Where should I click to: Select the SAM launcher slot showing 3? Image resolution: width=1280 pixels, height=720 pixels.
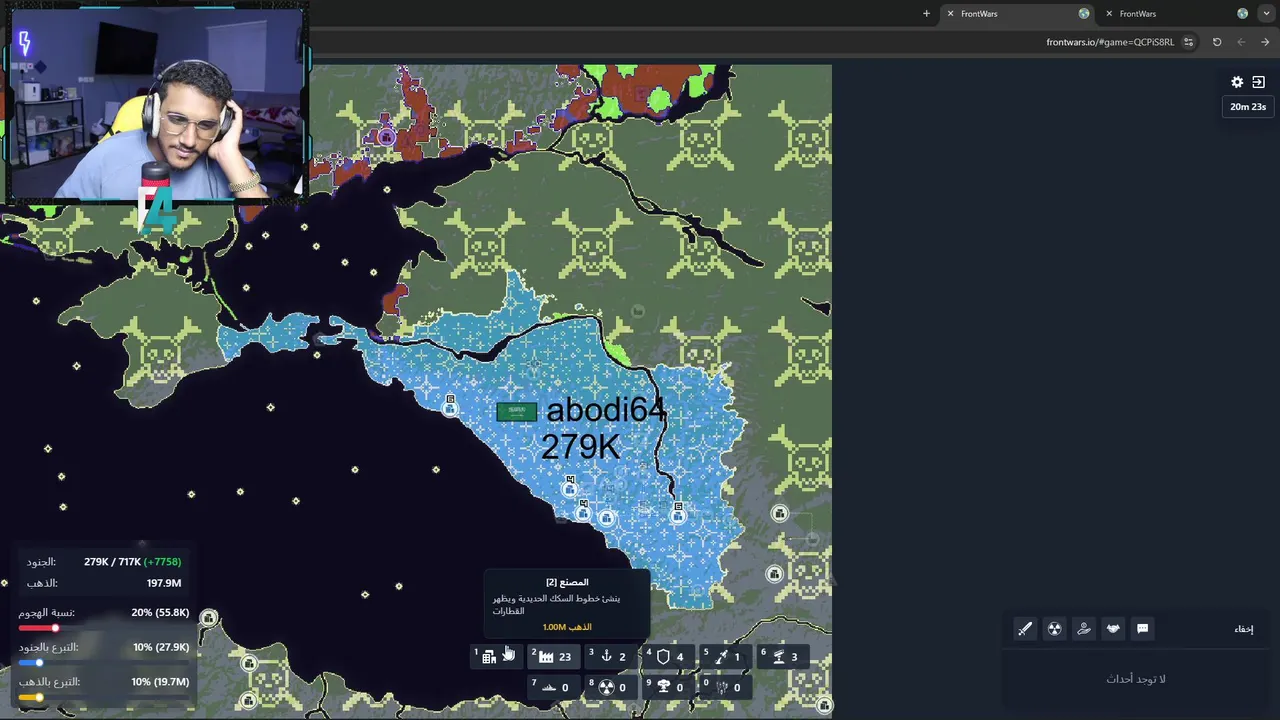[x=784, y=657]
